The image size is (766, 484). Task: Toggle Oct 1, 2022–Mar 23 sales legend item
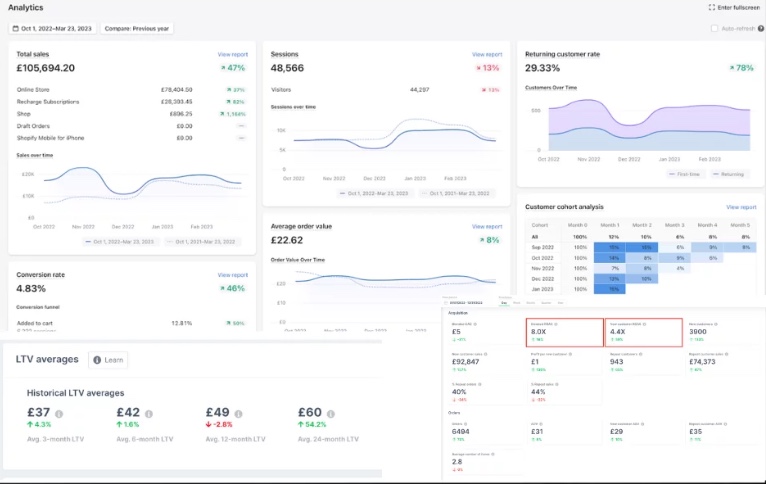[x=121, y=241]
